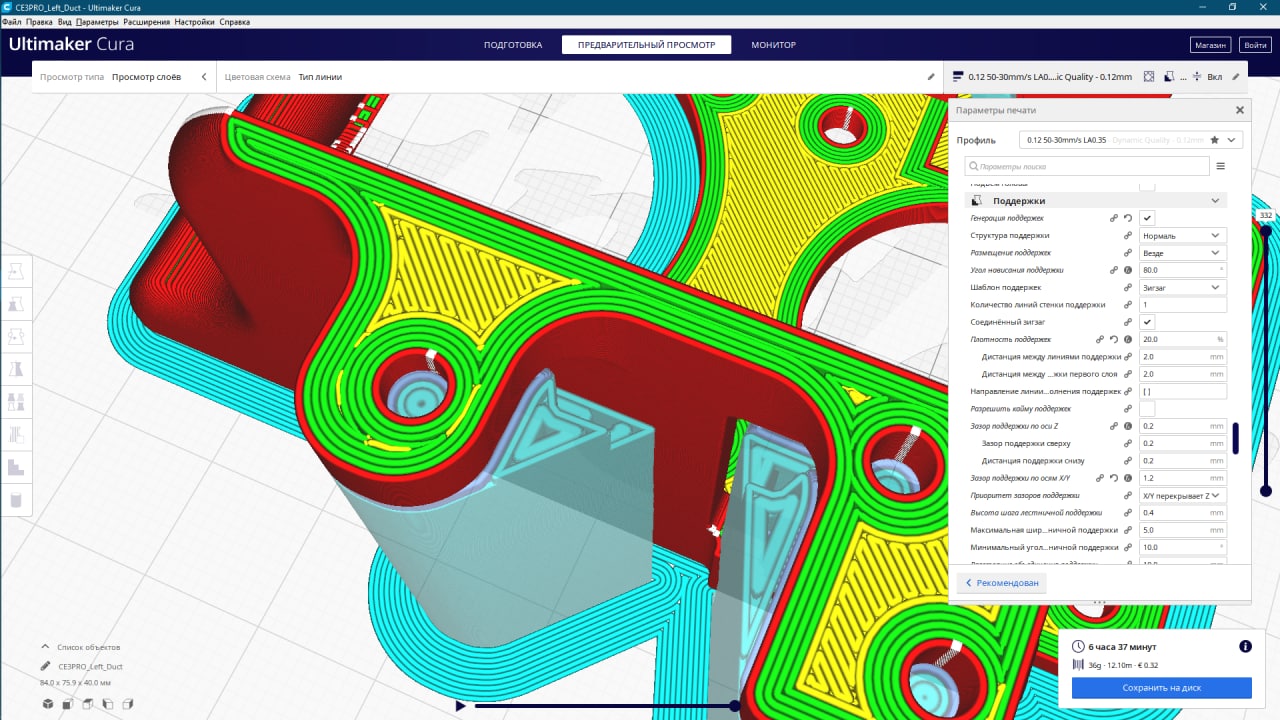This screenshot has width=1280, height=720.
Task: Reset Генерация поддержек to default value
Action: point(1127,218)
